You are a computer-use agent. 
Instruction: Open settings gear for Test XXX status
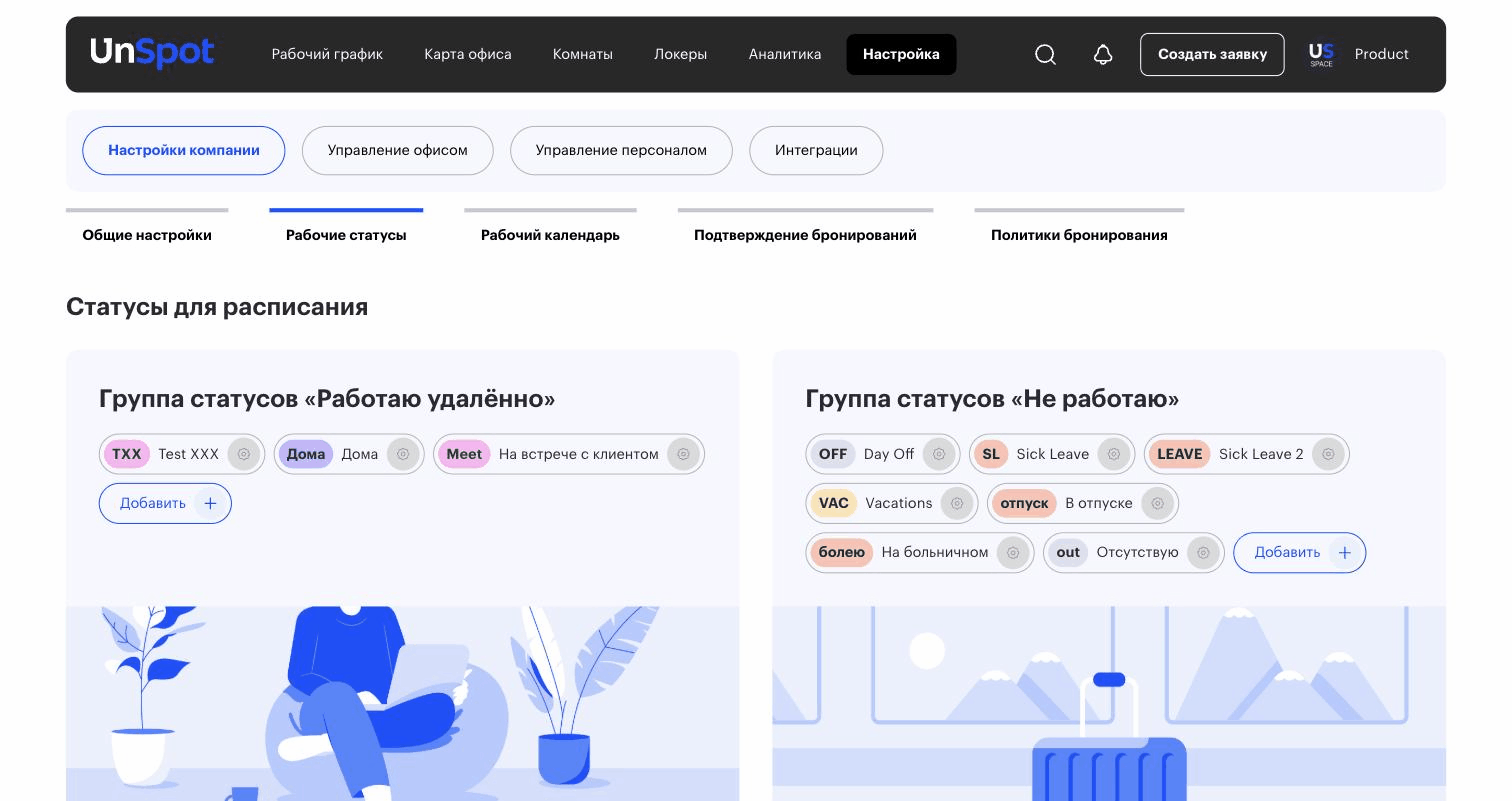[243, 454]
